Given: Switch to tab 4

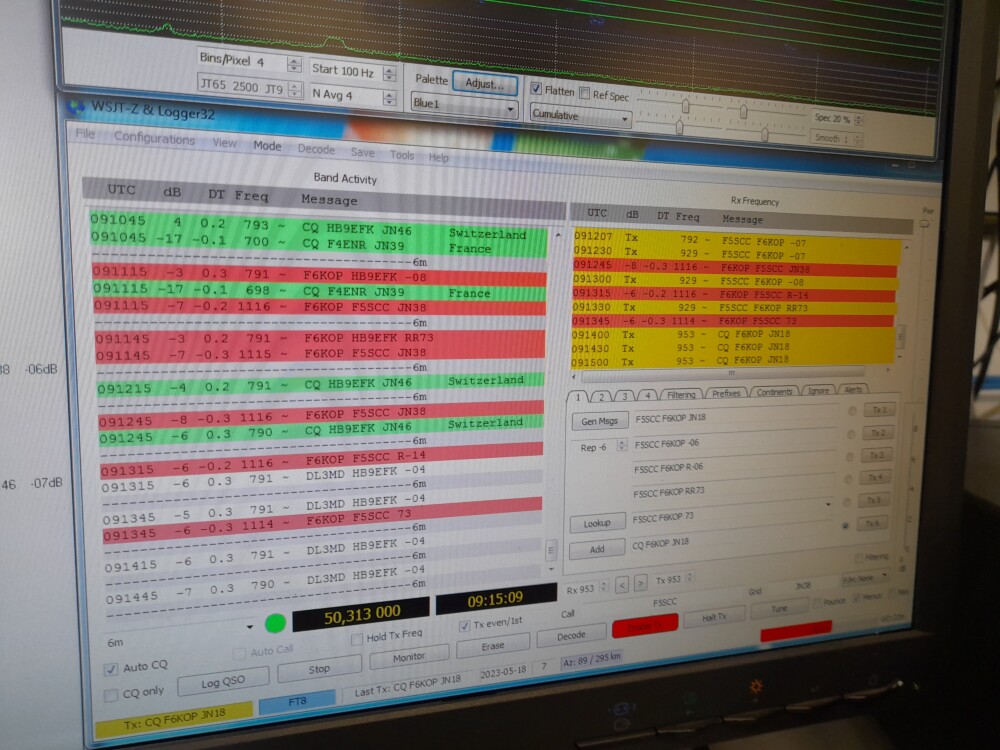Looking at the screenshot, I should [x=647, y=395].
